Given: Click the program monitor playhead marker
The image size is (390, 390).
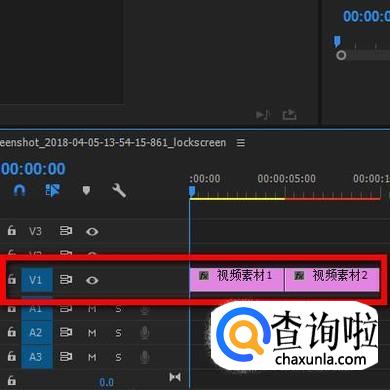Looking at the screenshot, I should pyautogui.click(x=337, y=42).
